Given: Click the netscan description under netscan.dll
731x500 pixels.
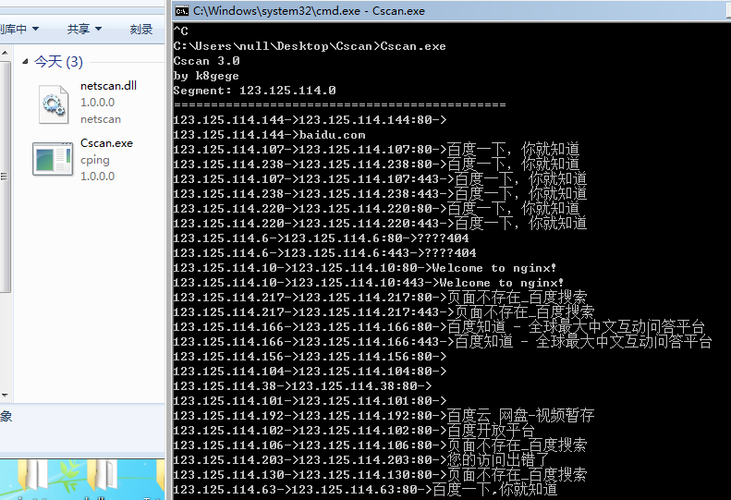Looking at the screenshot, I should point(100,119).
